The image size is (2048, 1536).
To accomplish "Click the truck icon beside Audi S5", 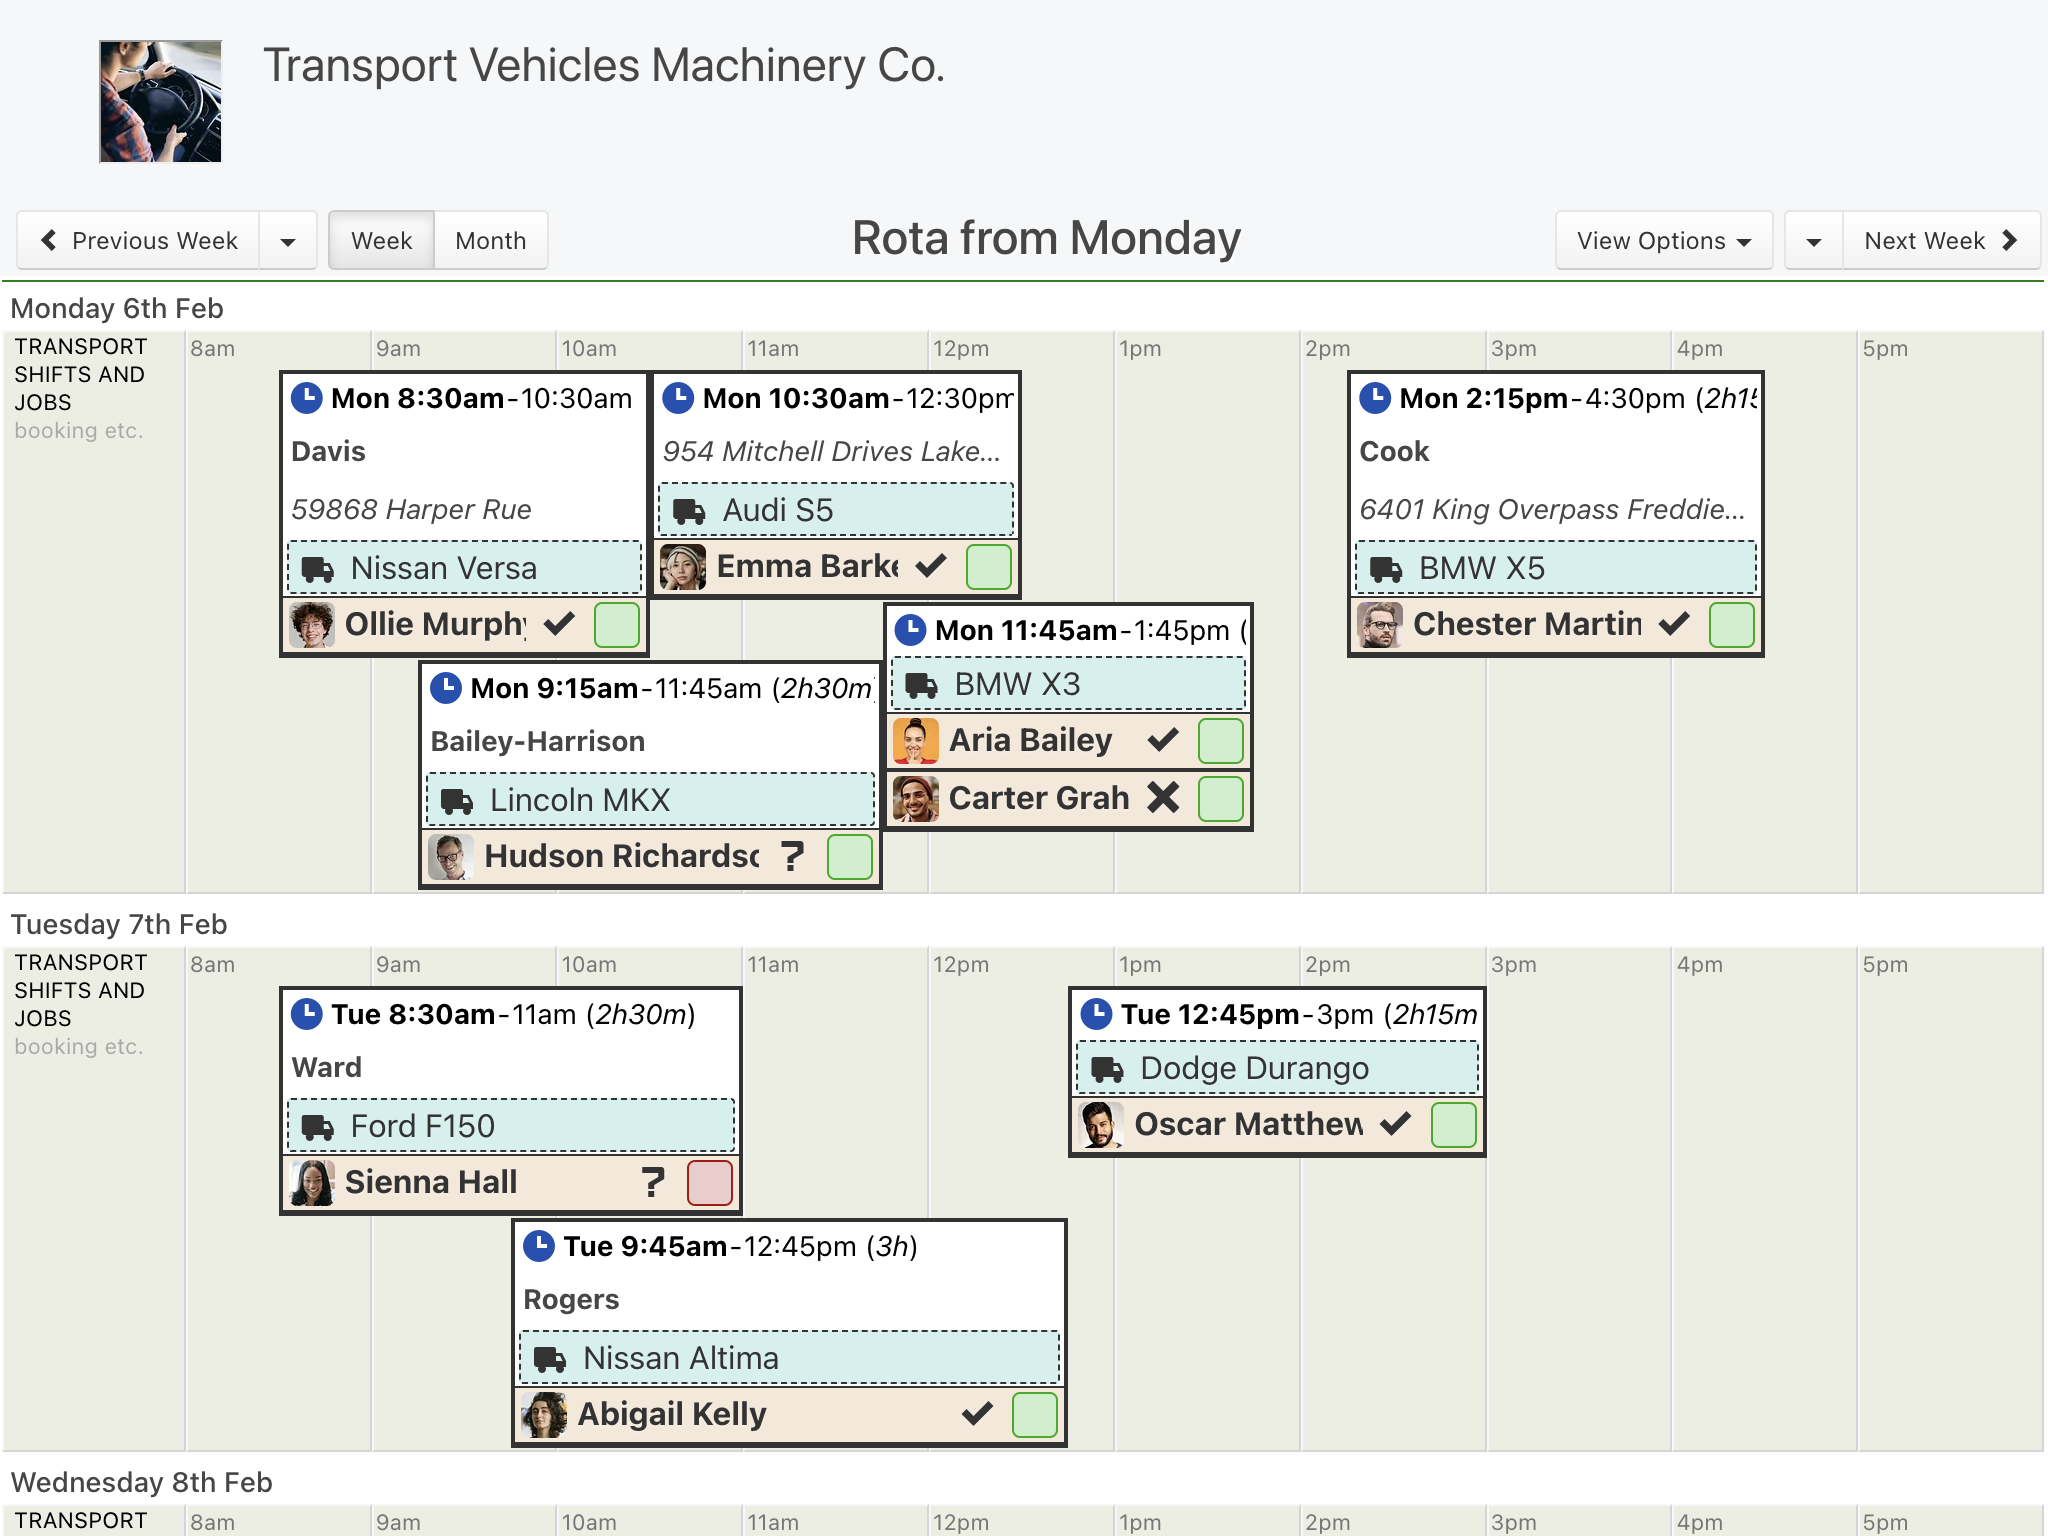I will pos(689,511).
